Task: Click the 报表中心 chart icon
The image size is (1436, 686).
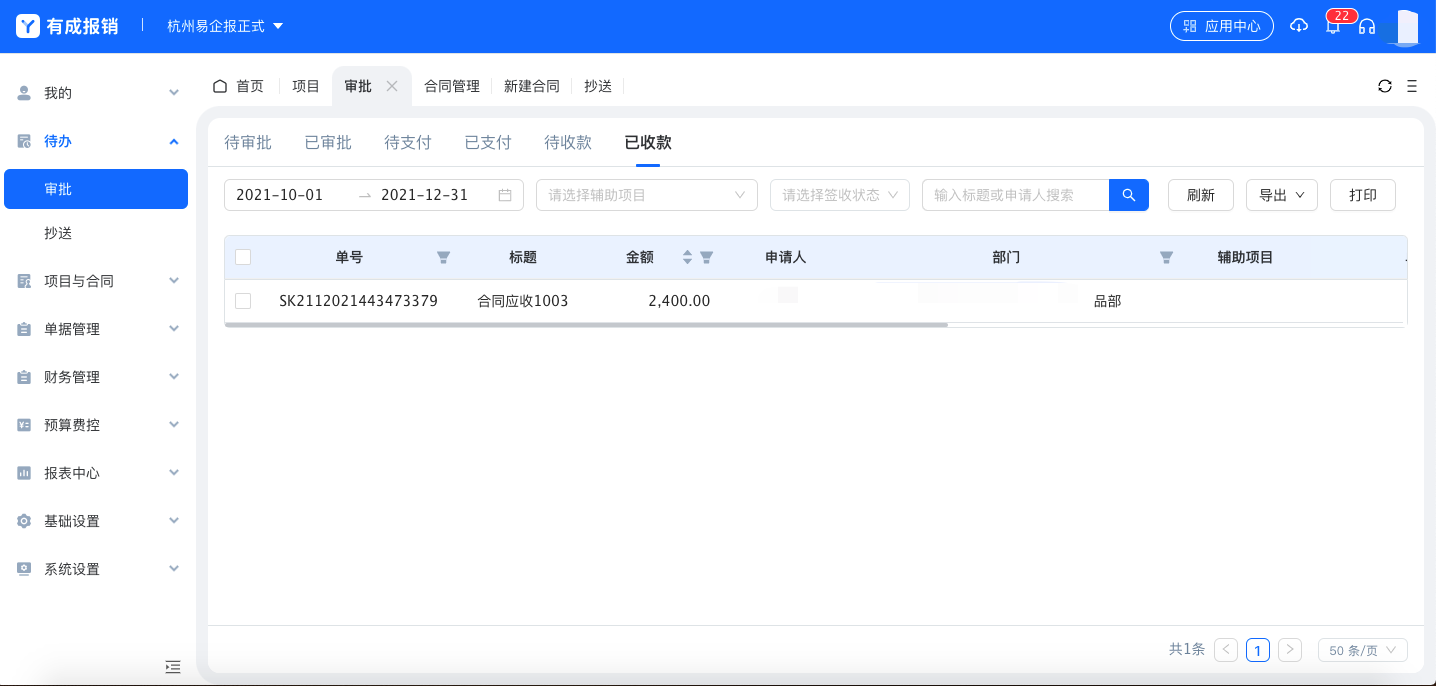Action: pos(25,473)
